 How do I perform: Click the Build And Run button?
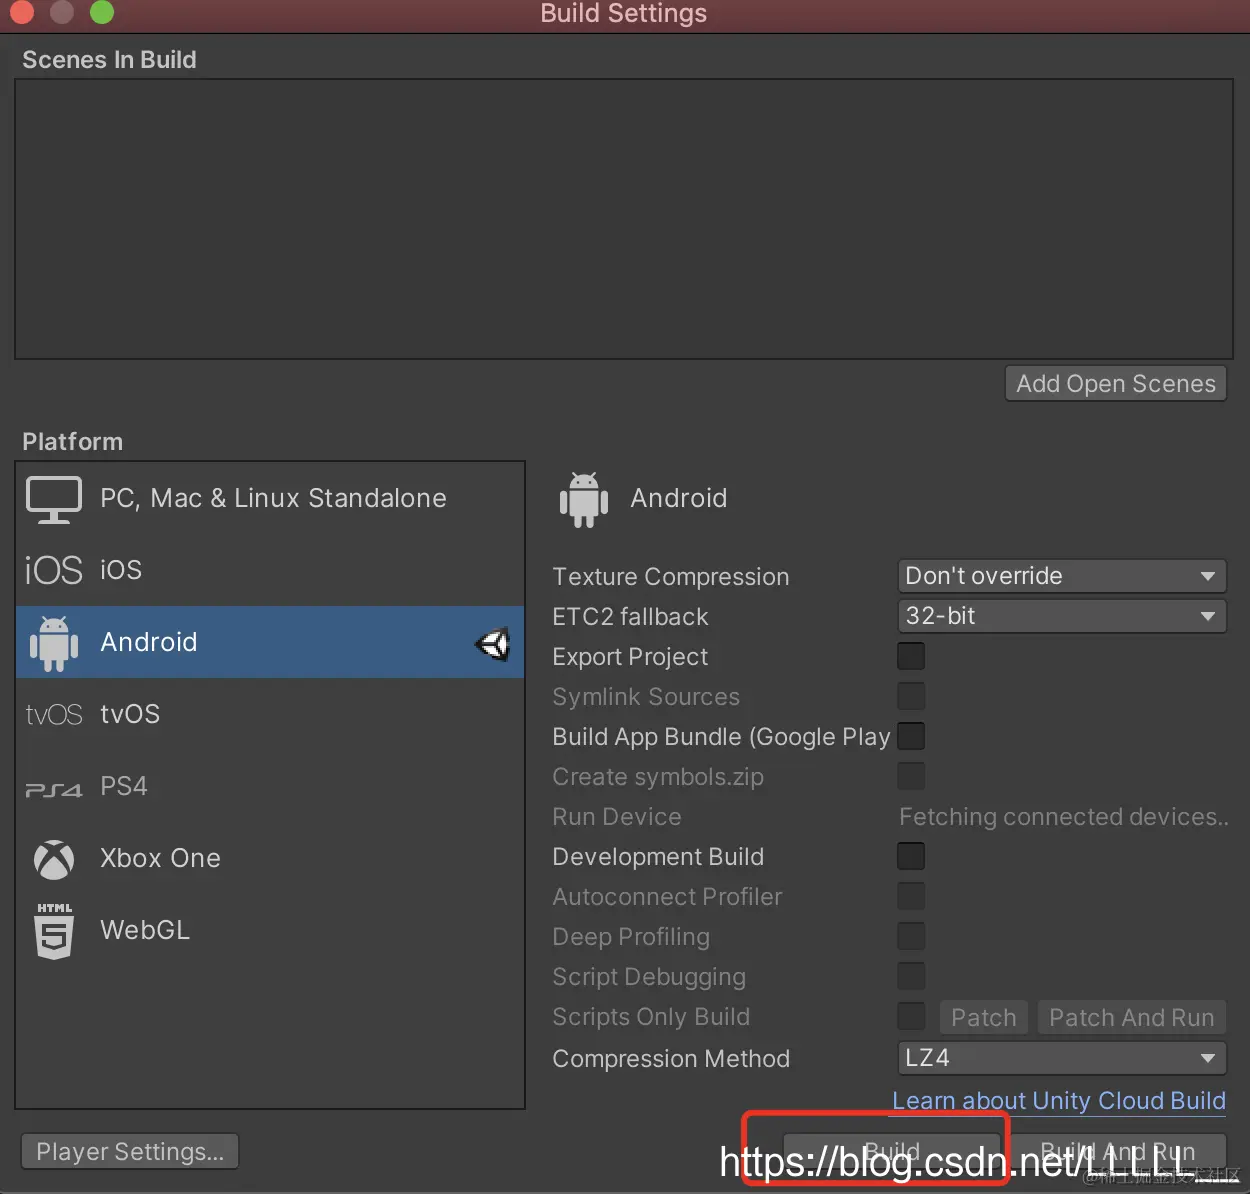pyautogui.click(x=1117, y=1152)
